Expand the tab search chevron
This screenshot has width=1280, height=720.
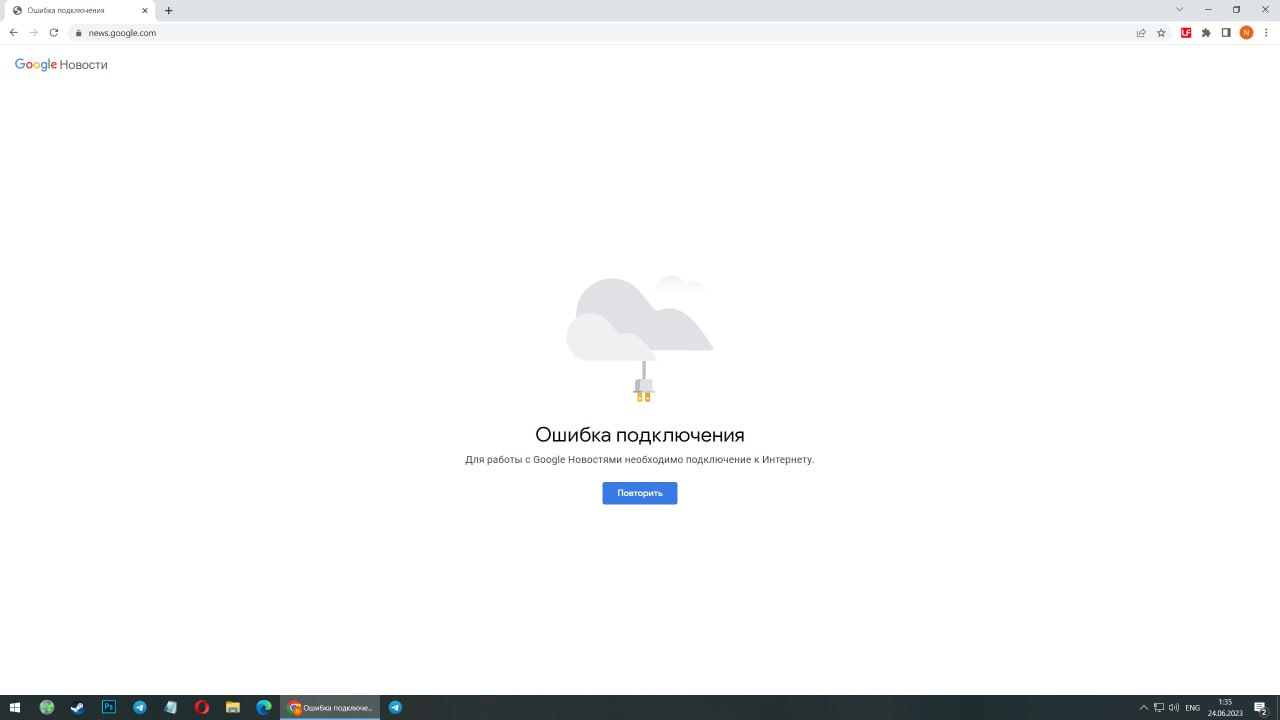click(x=1179, y=10)
